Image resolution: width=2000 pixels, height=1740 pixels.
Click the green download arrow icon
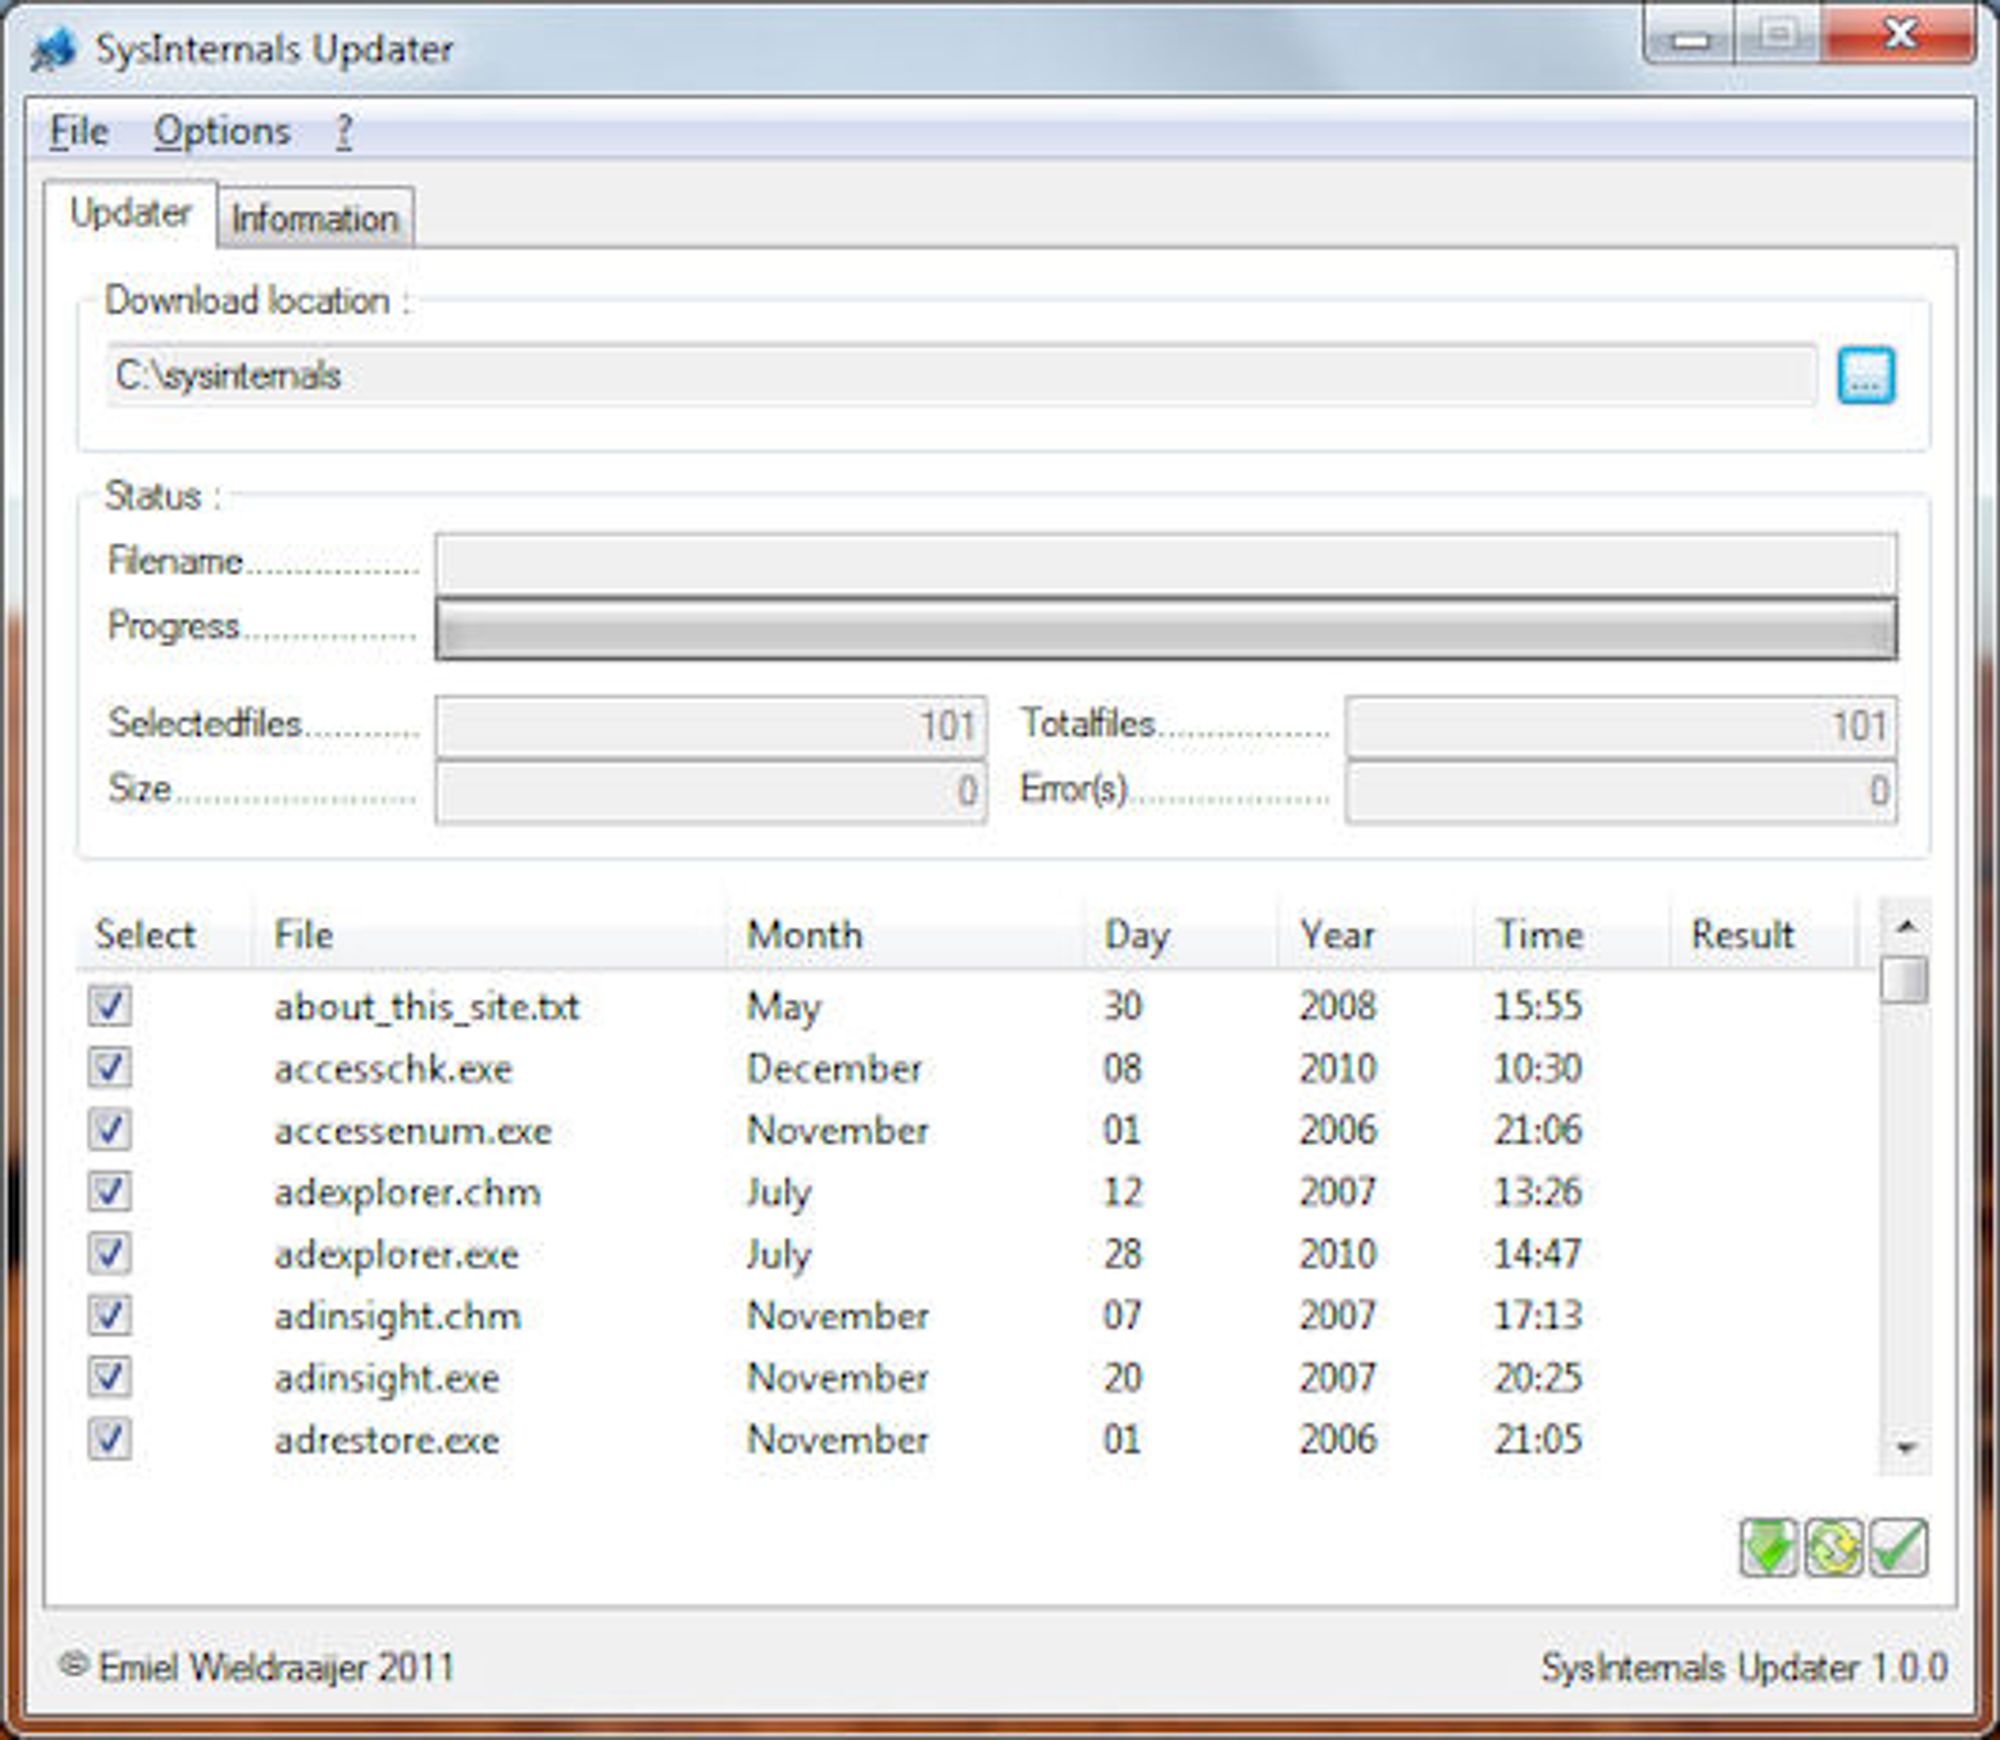[x=1768, y=1548]
